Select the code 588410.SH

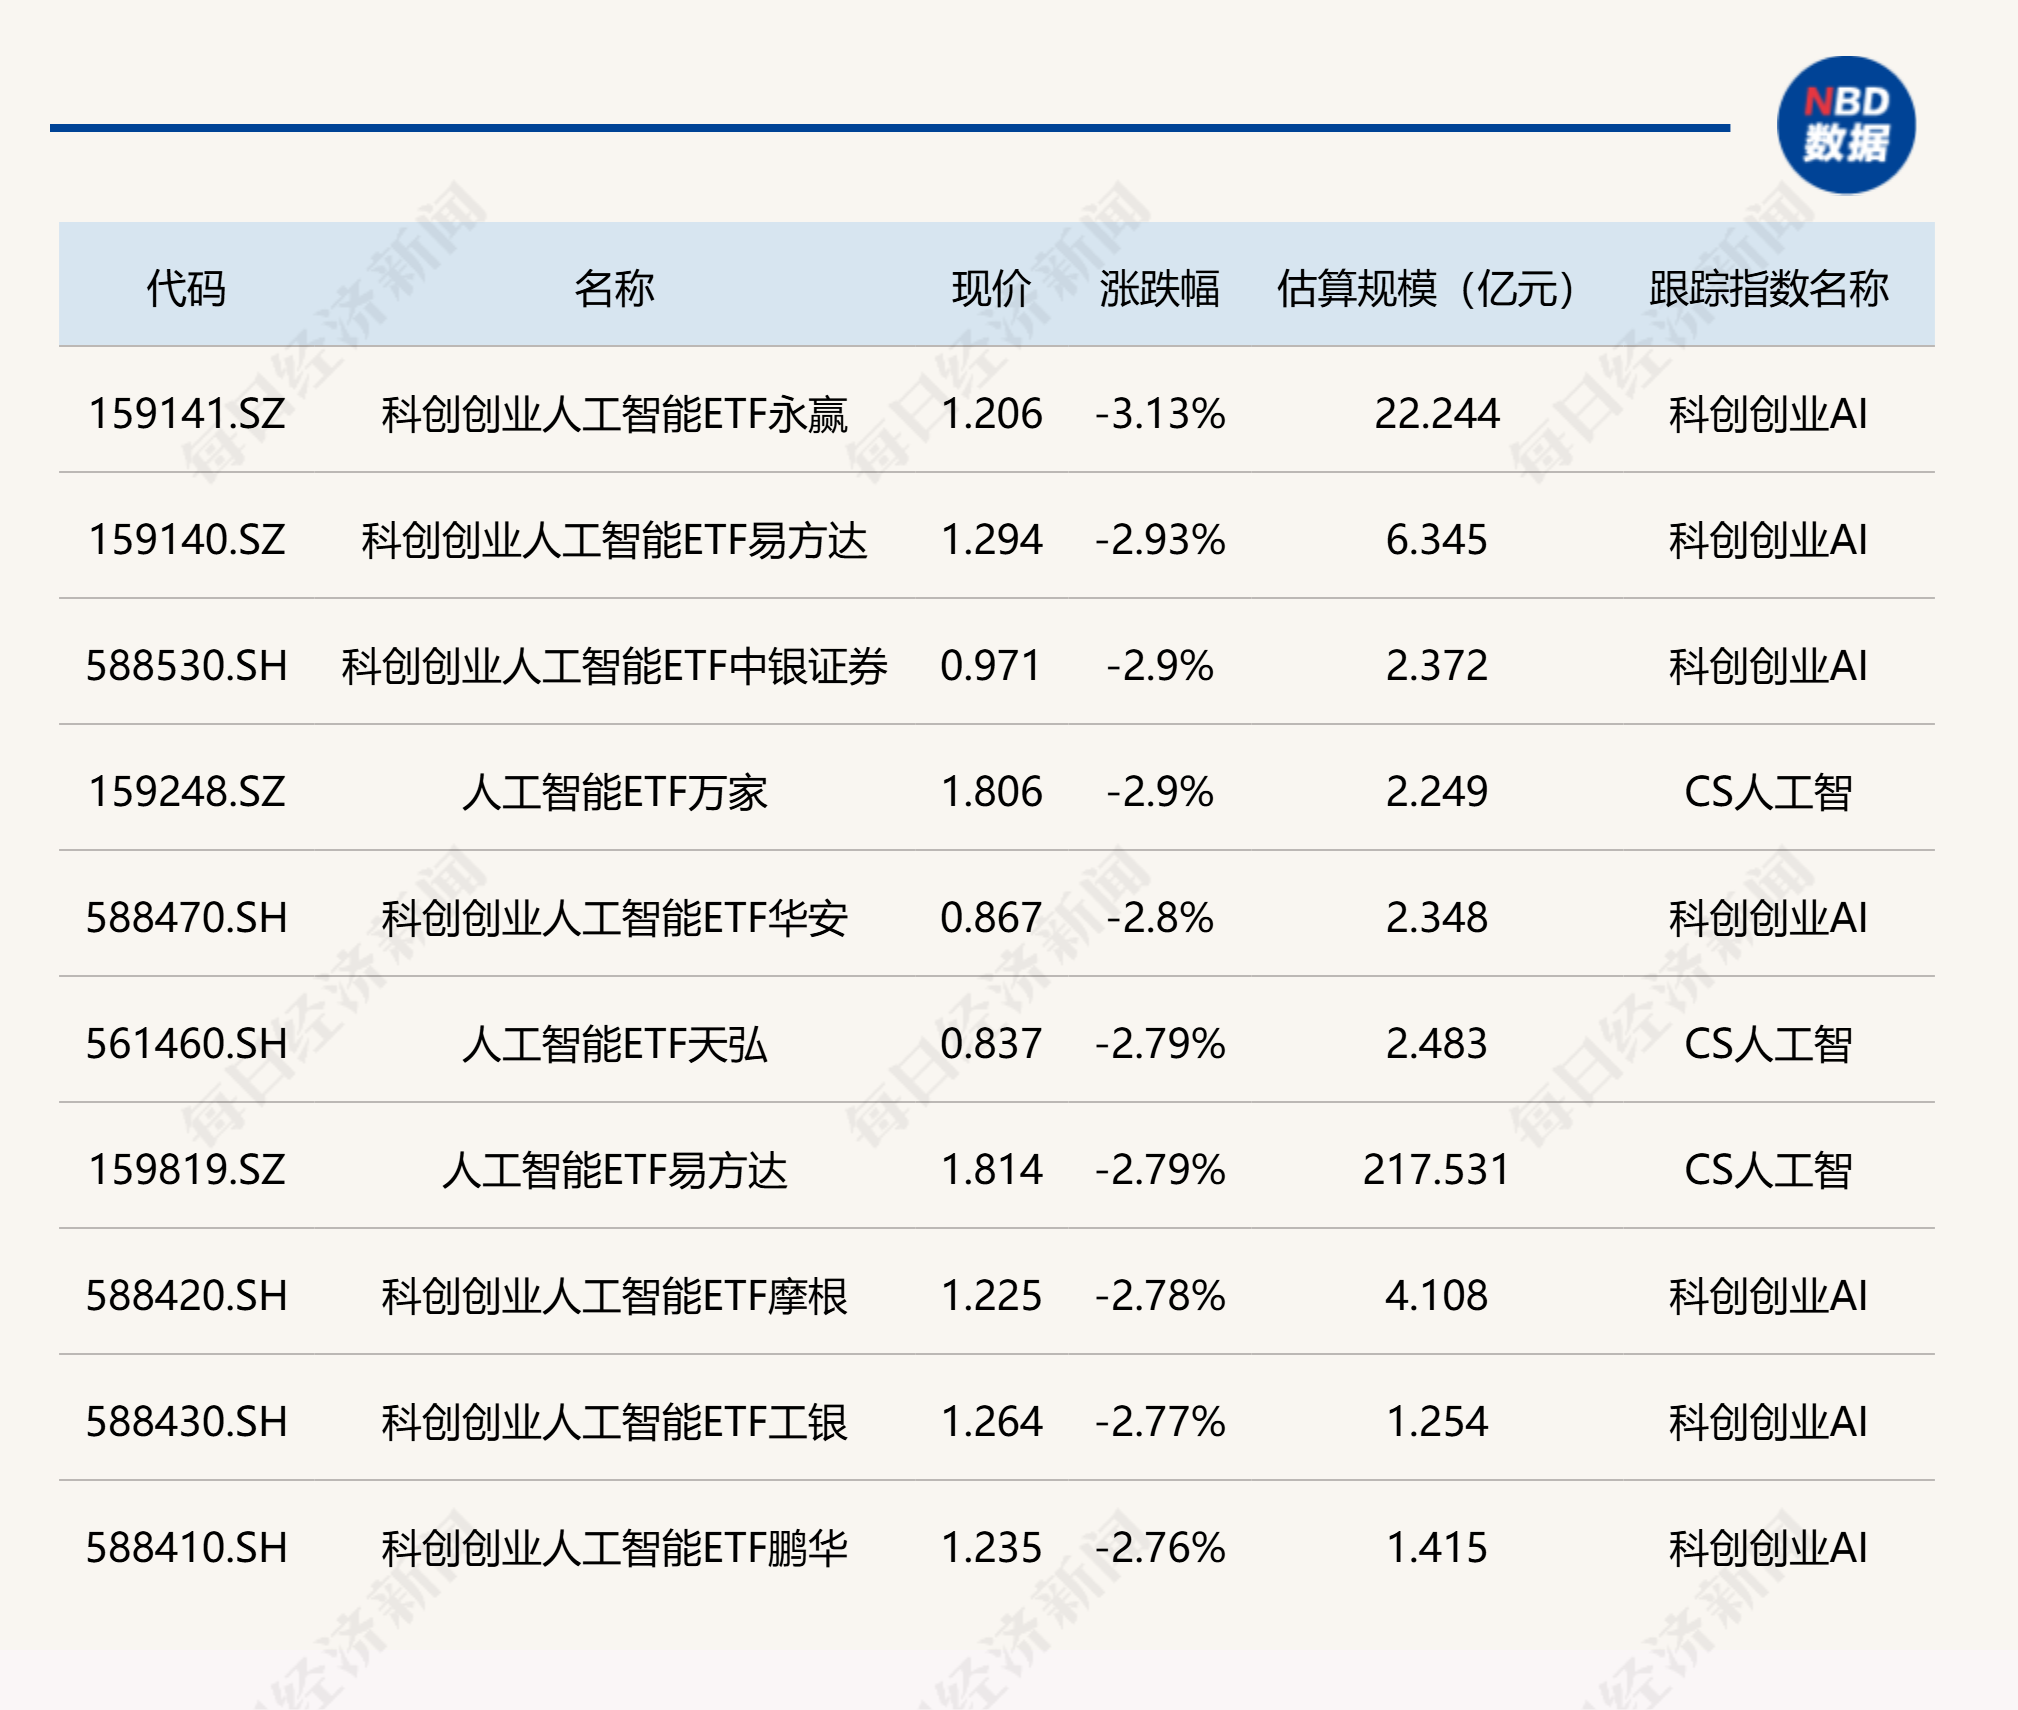(187, 1548)
